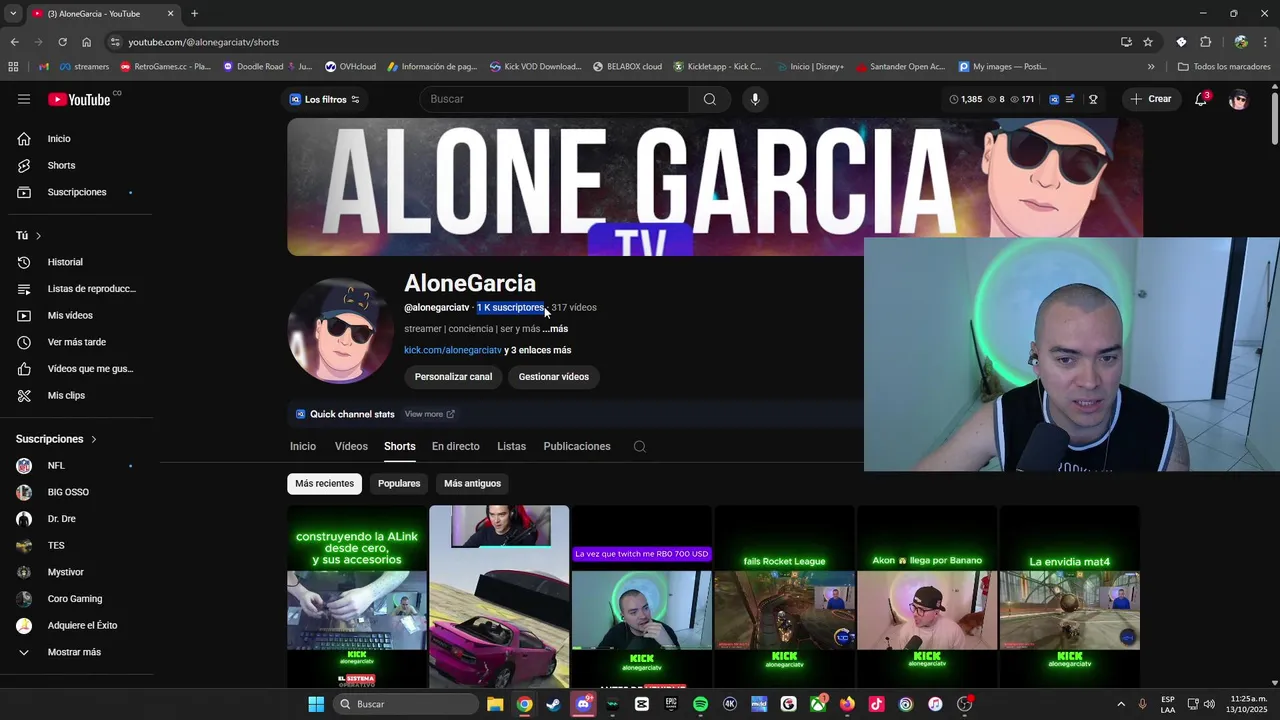Image resolution: width=1280 pixels, height=720 pixels.
Task: Open the account avatar menu
Action: (x=1238, y=99)
